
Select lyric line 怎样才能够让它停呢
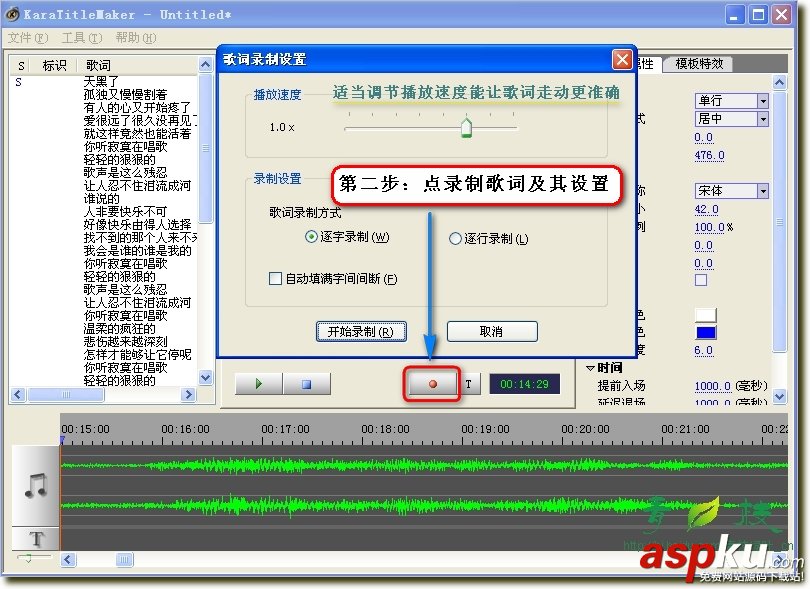[x=137, y=355]
